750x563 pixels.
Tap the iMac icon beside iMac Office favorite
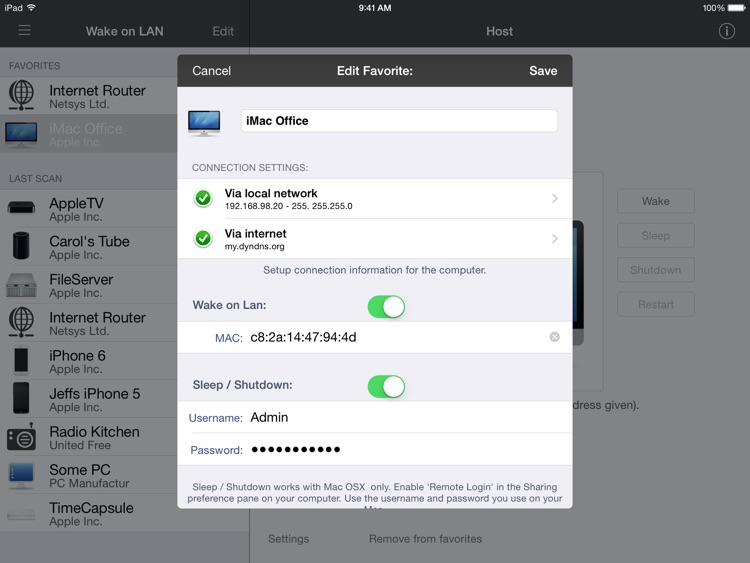pyautogui.click(x=21, y=134)
